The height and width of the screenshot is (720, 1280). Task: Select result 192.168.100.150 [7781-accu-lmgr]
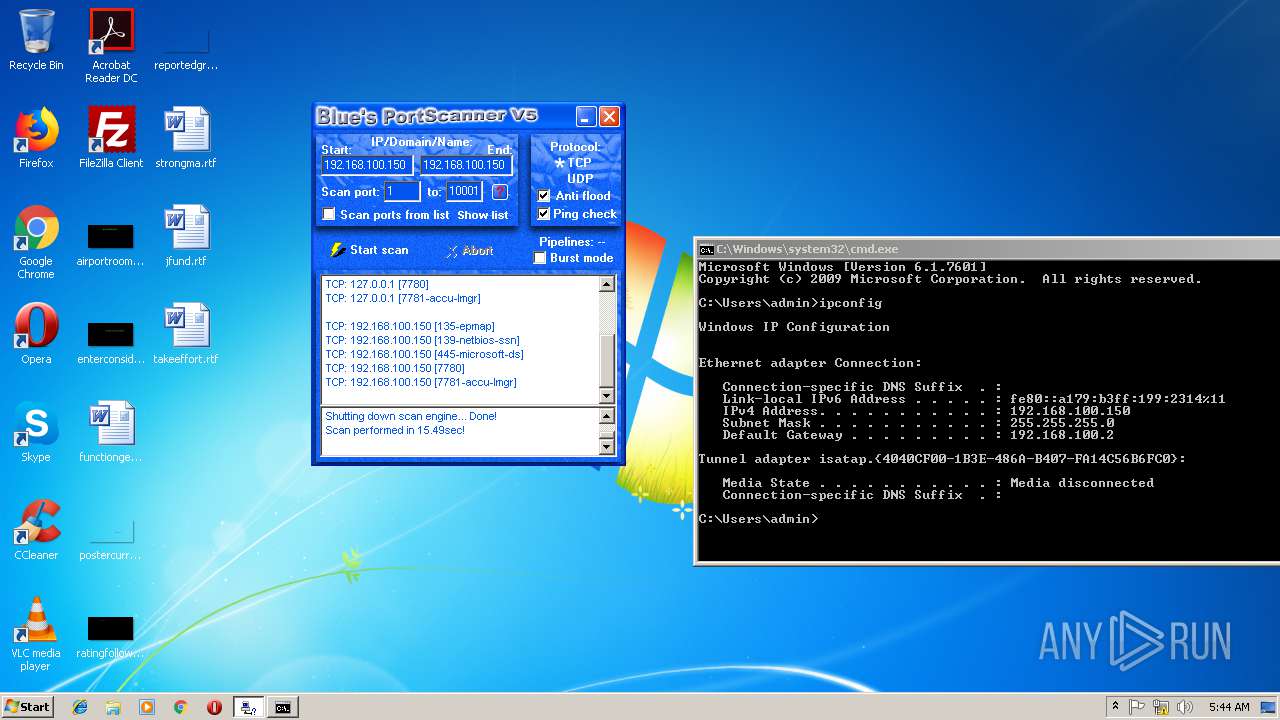coord(421,382)
